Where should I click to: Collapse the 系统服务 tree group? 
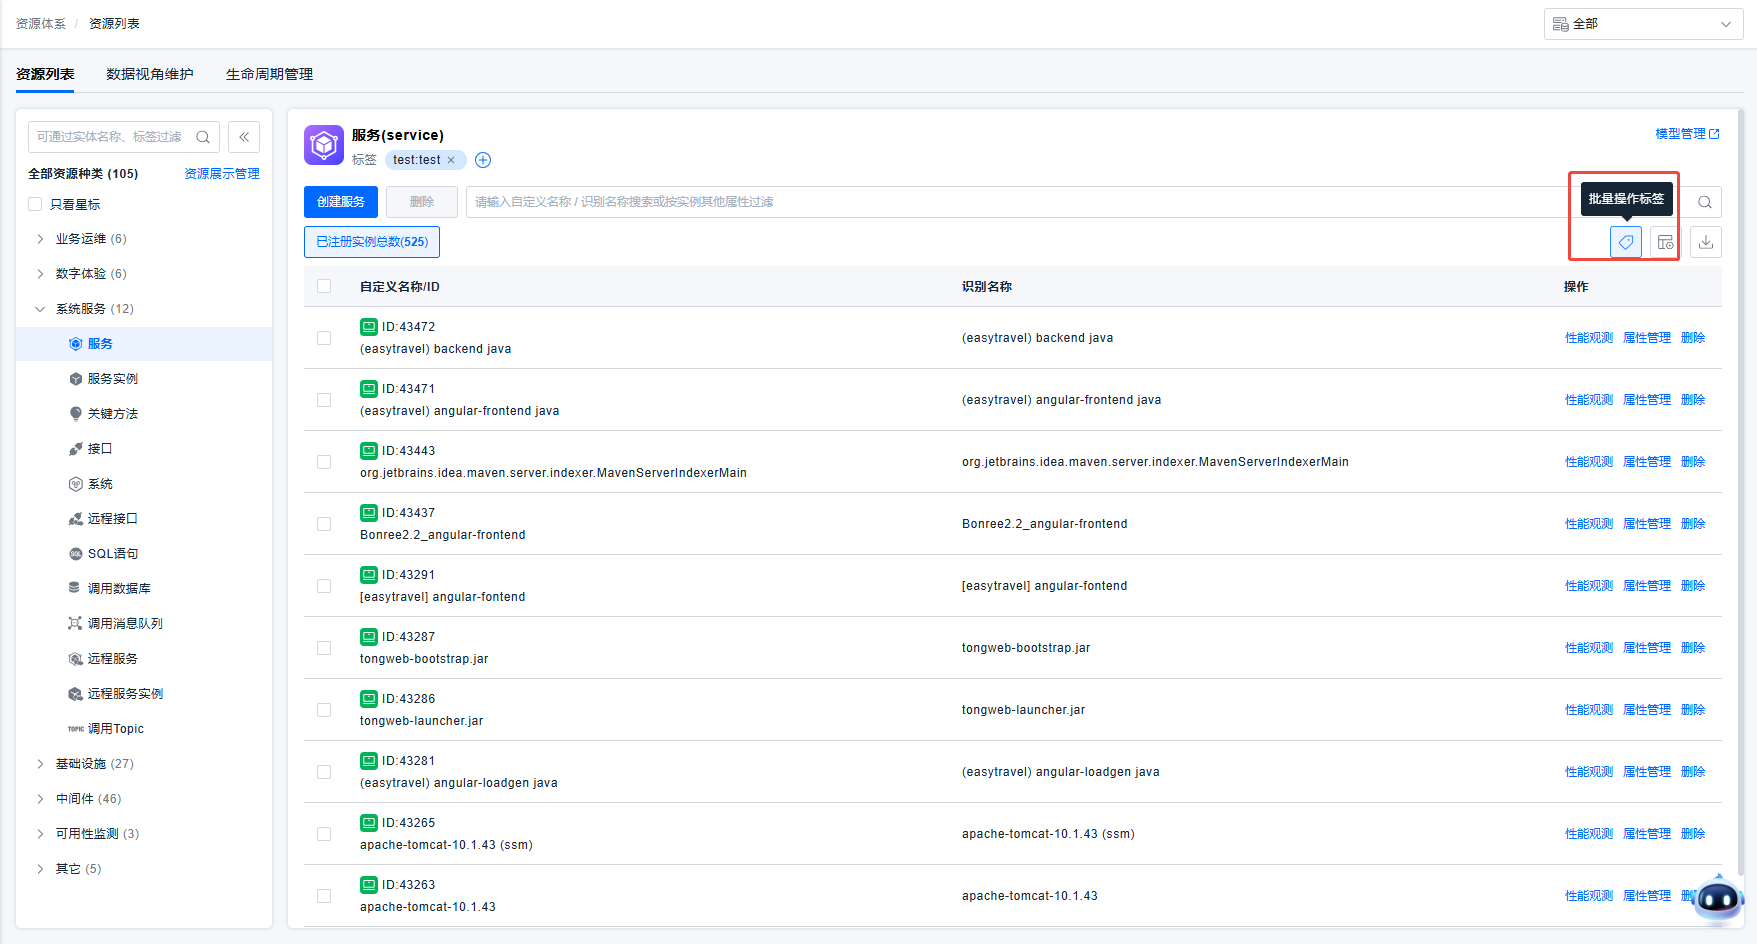(40, 309)
